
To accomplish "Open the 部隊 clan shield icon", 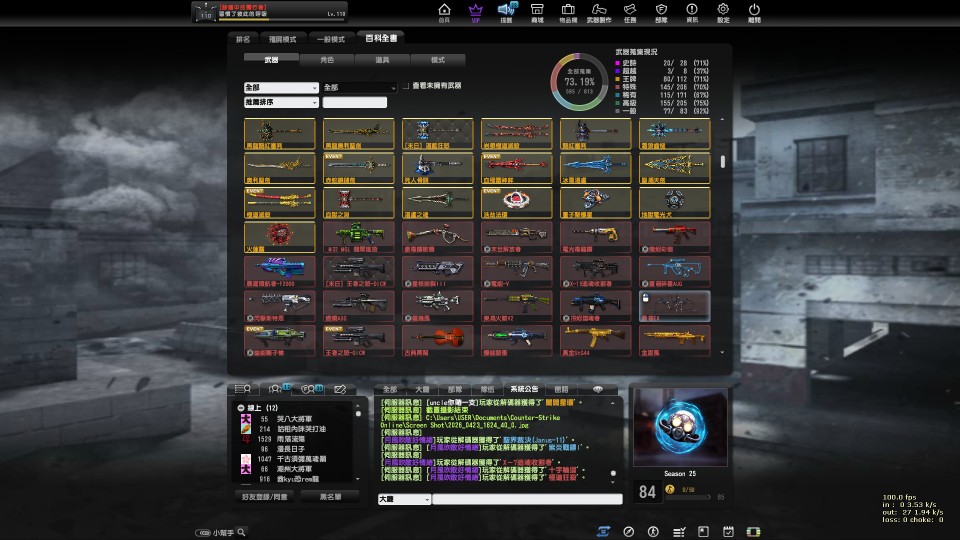I will pos(661,12).
